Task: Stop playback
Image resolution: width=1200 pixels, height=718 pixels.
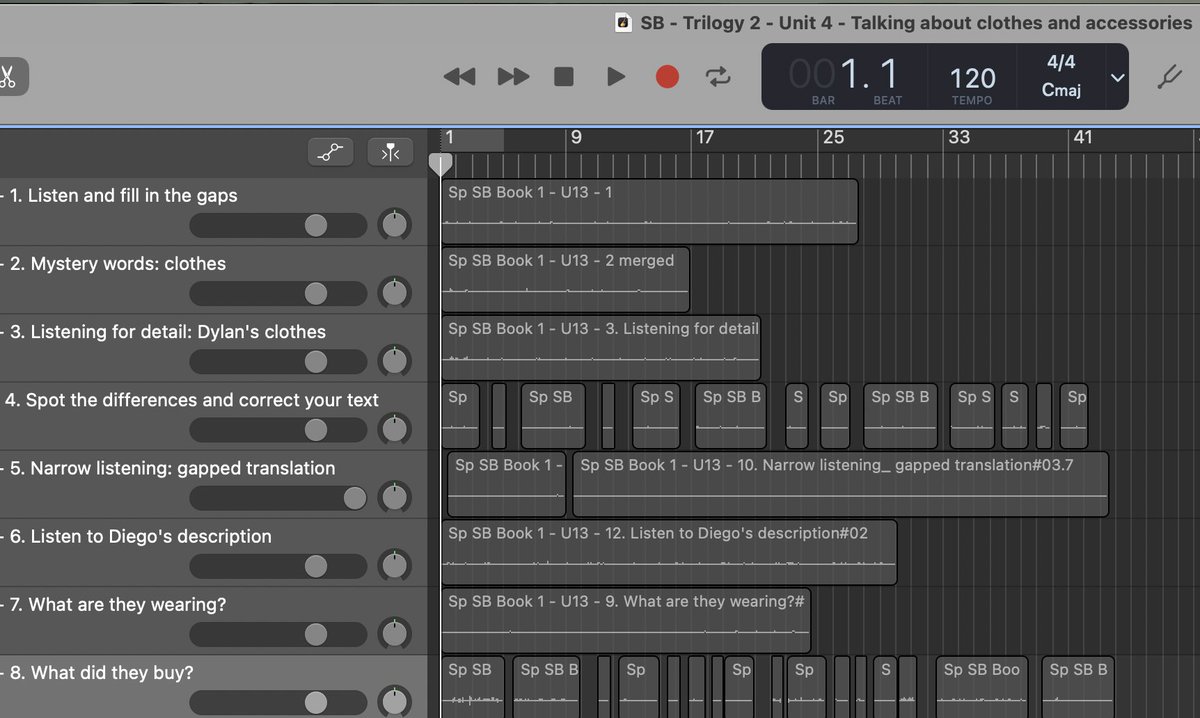Action: (564, 77)
